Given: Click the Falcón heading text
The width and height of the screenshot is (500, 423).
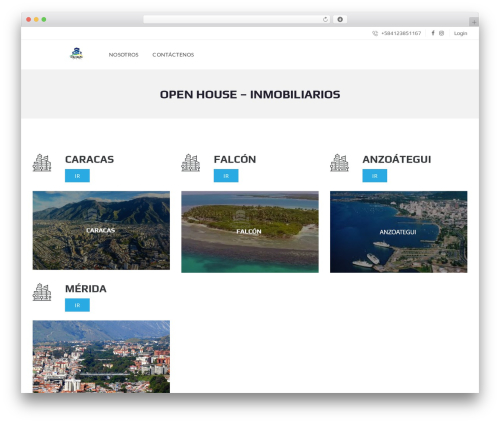Looking at the screenshot, I should tap(235, 159).
